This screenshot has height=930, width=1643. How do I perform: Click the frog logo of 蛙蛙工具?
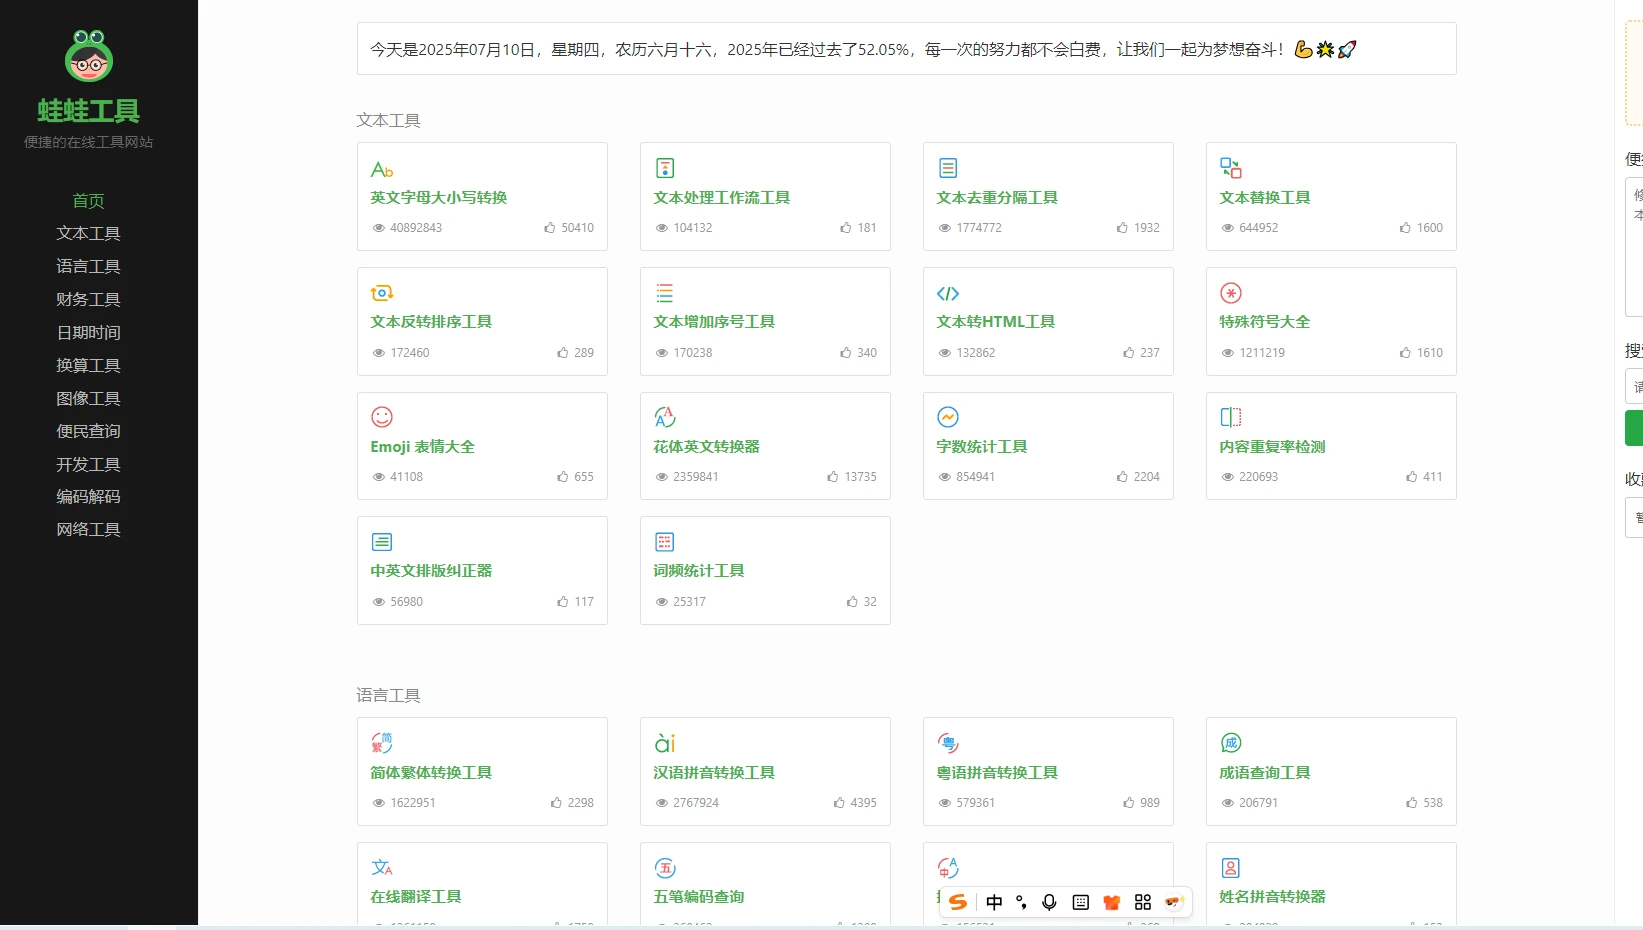click(x=89, y=56)
